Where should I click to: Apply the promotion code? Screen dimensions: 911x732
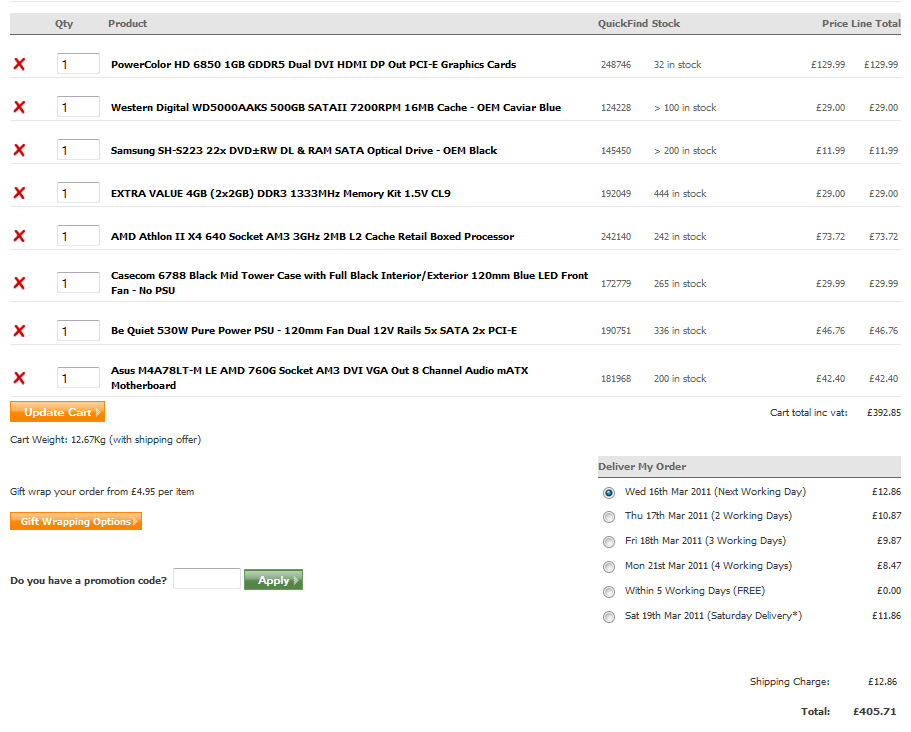[273, 580]
